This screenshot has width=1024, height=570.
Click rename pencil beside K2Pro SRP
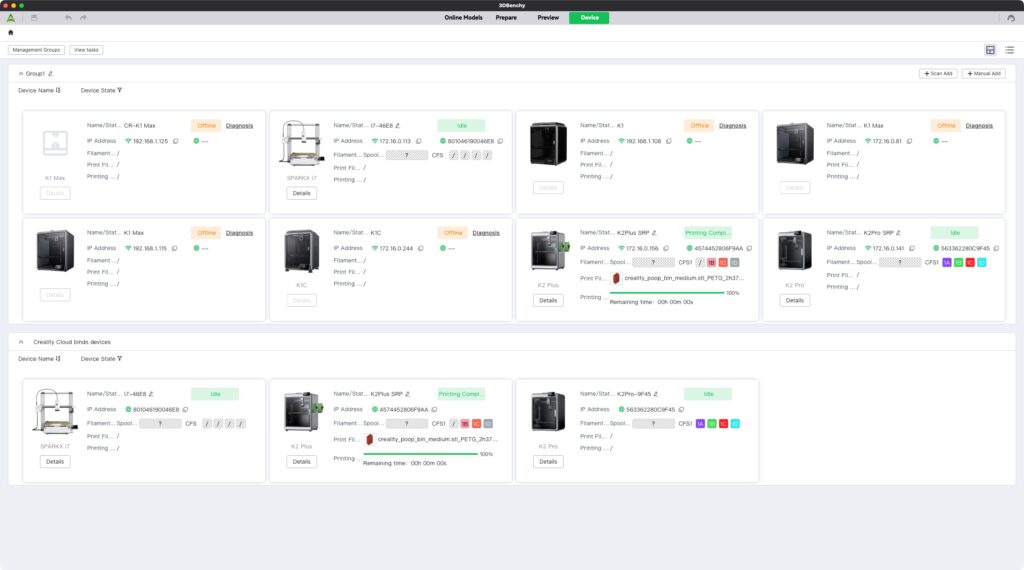pyautogui.click(x=898, y=233)
